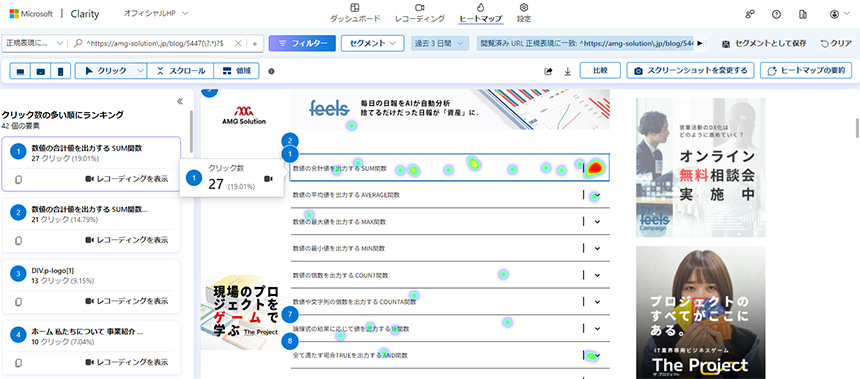
Task: Select the tablet device view icon
Action: [41, 71]
